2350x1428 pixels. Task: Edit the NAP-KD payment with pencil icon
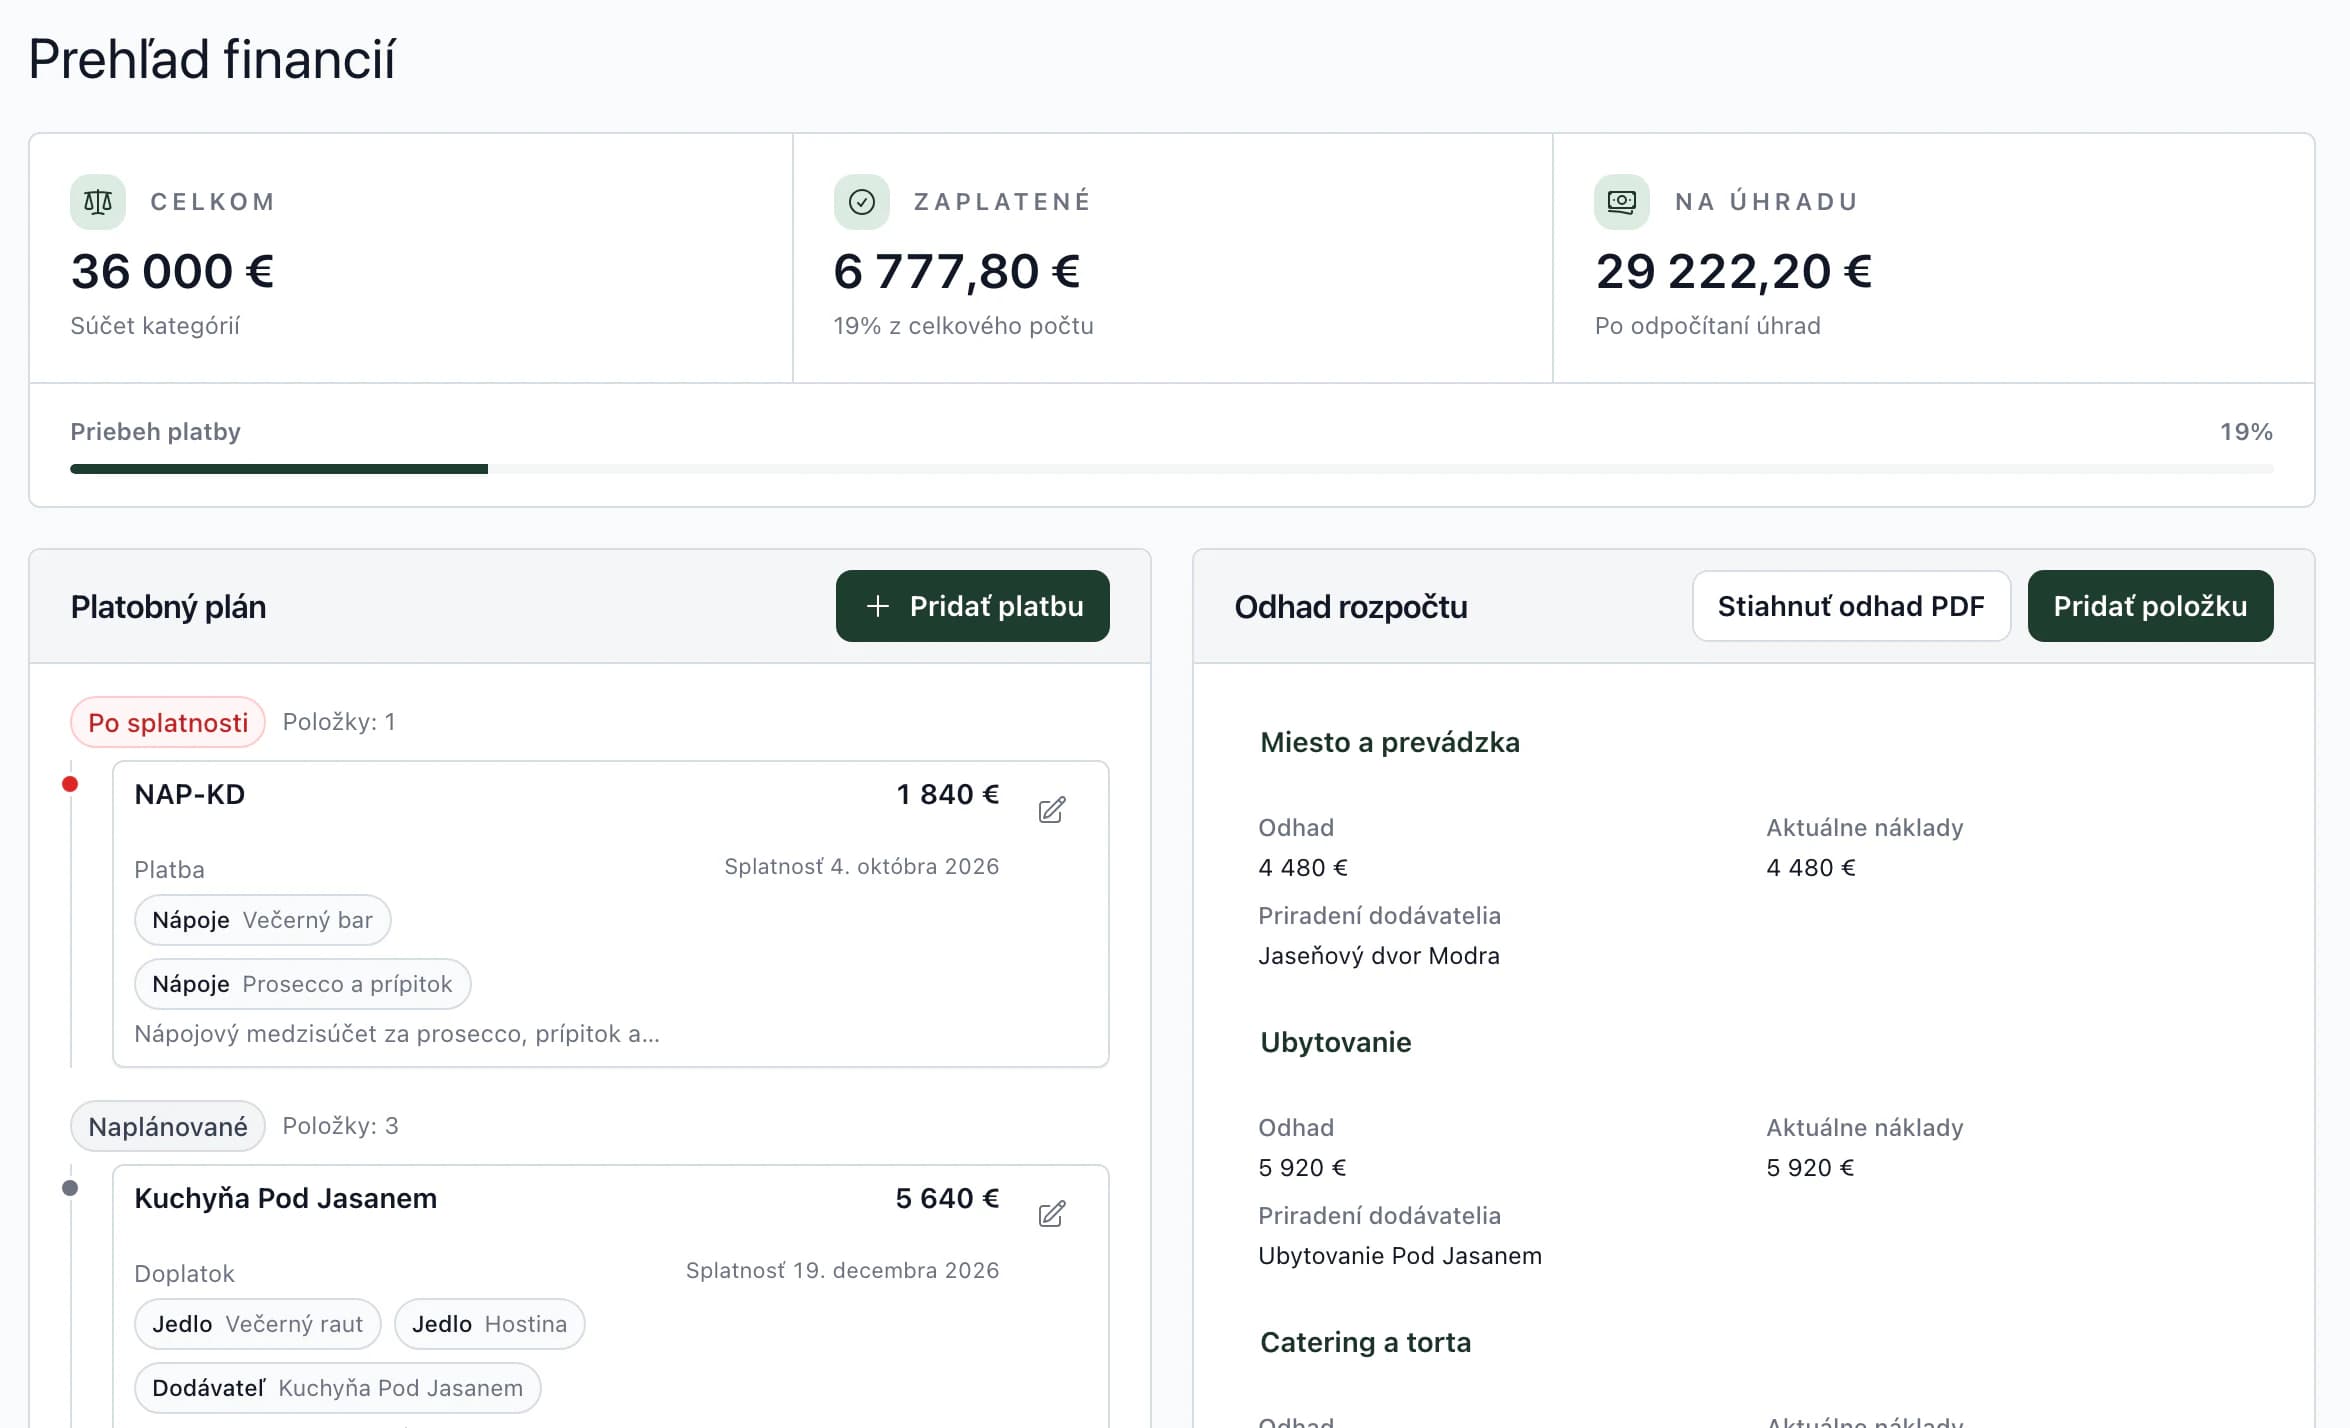[1051, 810]
